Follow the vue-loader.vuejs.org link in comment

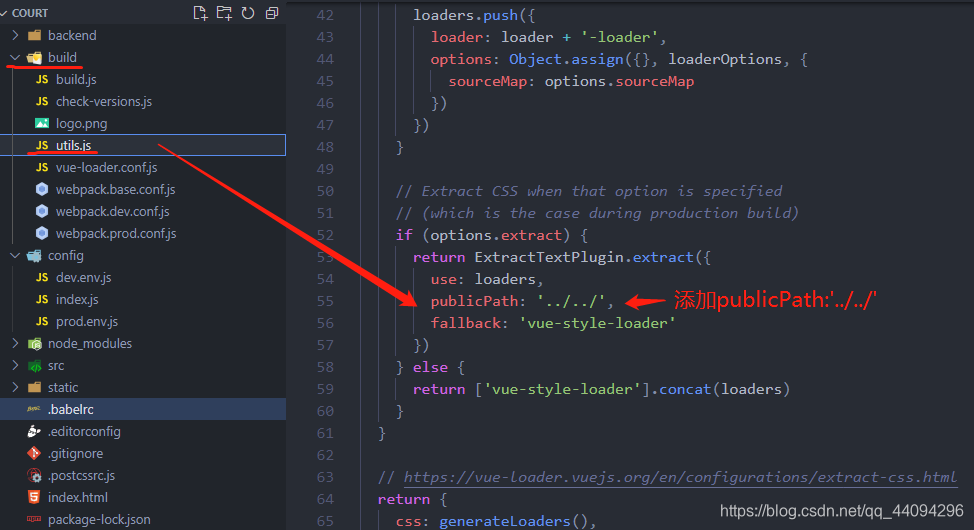[680, 477]
